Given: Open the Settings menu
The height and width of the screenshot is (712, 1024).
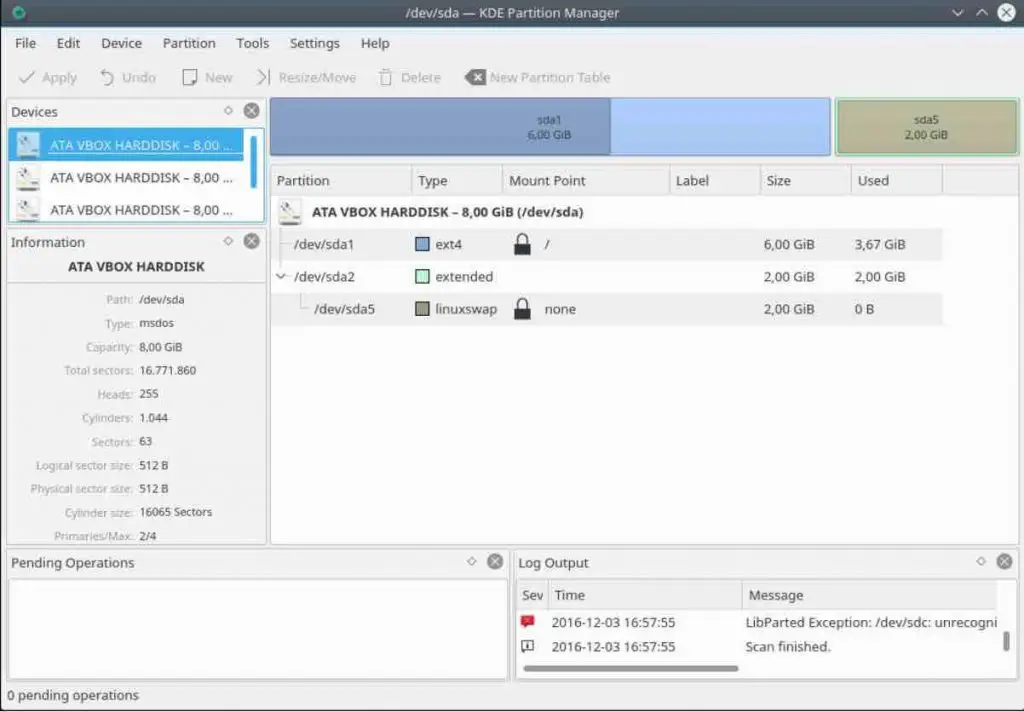Looking at the screenshot, I should pos(315,43).
